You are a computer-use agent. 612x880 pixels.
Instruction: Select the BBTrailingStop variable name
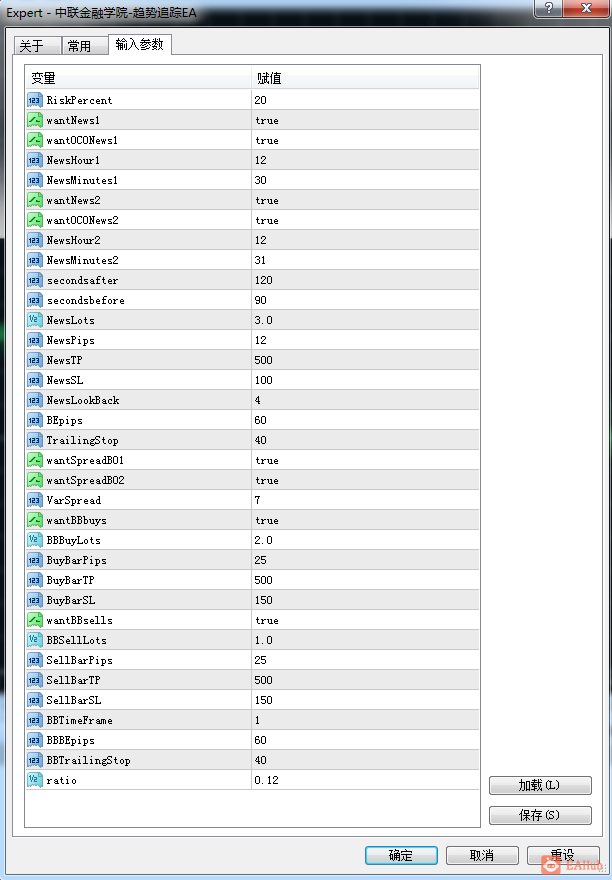pyautogui.click(x=88, y=760)
